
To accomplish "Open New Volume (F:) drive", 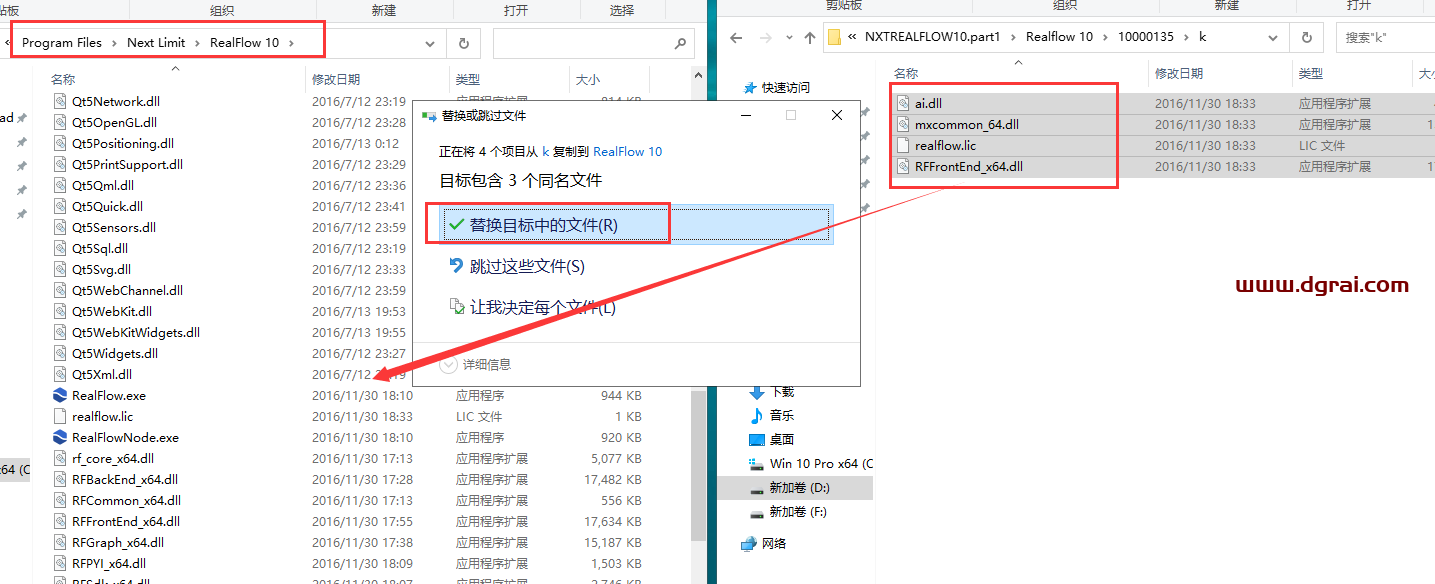I will (x=799, y=512).
